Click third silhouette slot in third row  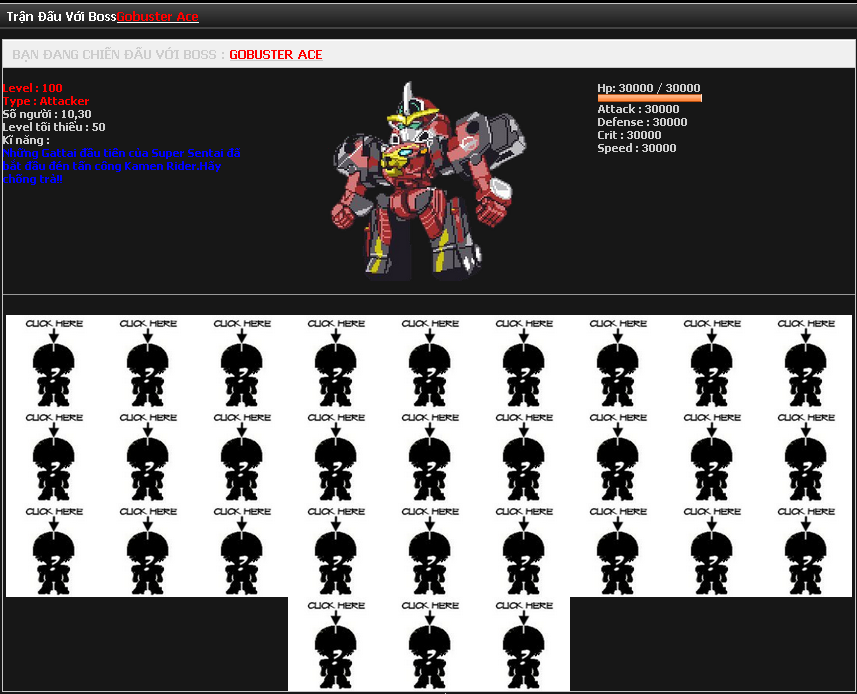coord(242,550)
